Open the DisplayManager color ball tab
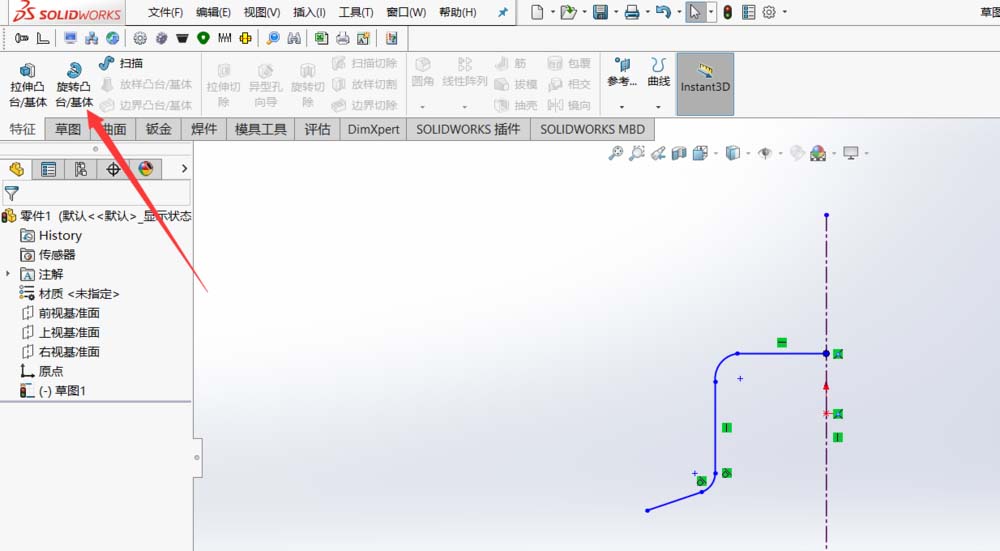 pyautogui.click(x=145, y=169)
